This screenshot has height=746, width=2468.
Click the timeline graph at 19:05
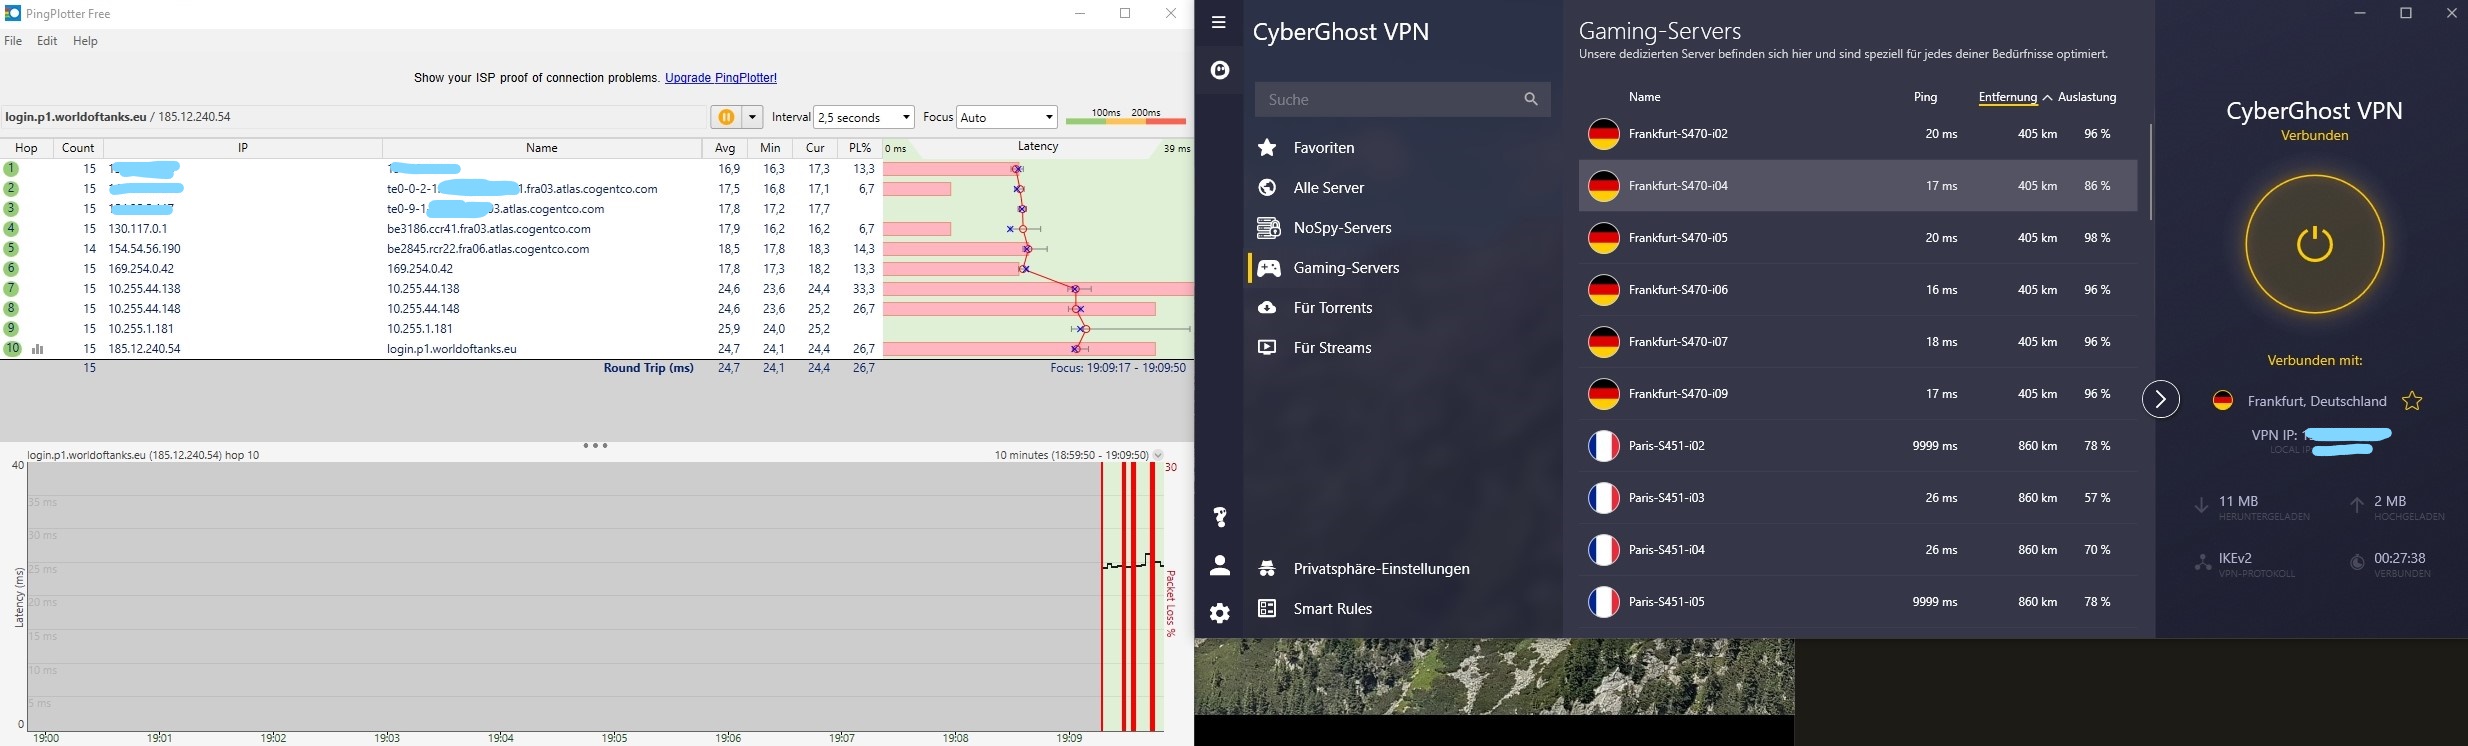(x=615, y=596)
